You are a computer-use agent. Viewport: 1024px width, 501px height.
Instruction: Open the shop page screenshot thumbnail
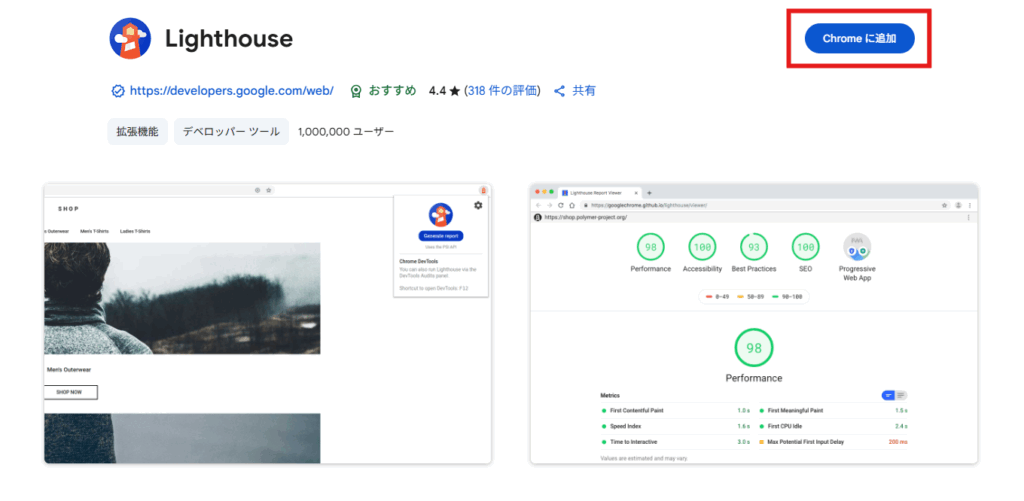click(268, 323)
